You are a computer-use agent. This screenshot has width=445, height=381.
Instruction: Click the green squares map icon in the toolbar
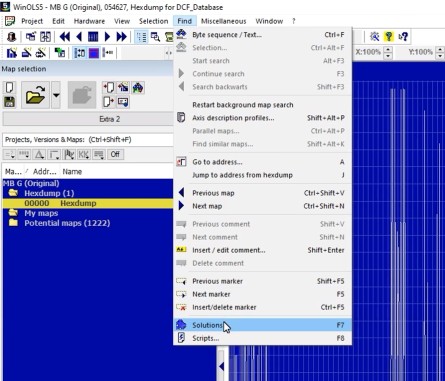pos(60,53)
